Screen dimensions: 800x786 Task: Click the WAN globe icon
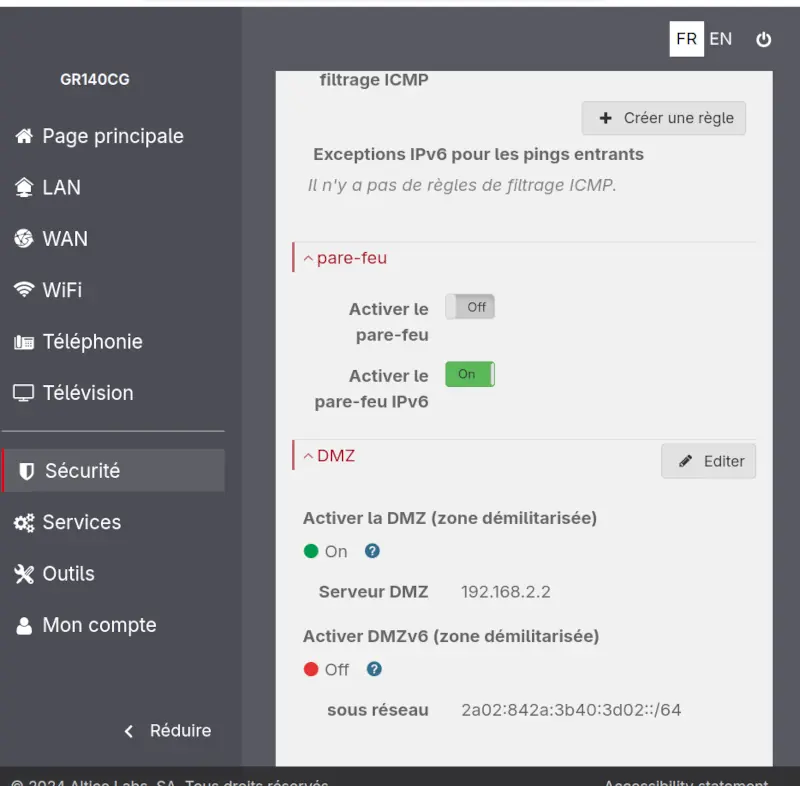tap(24, 239)
